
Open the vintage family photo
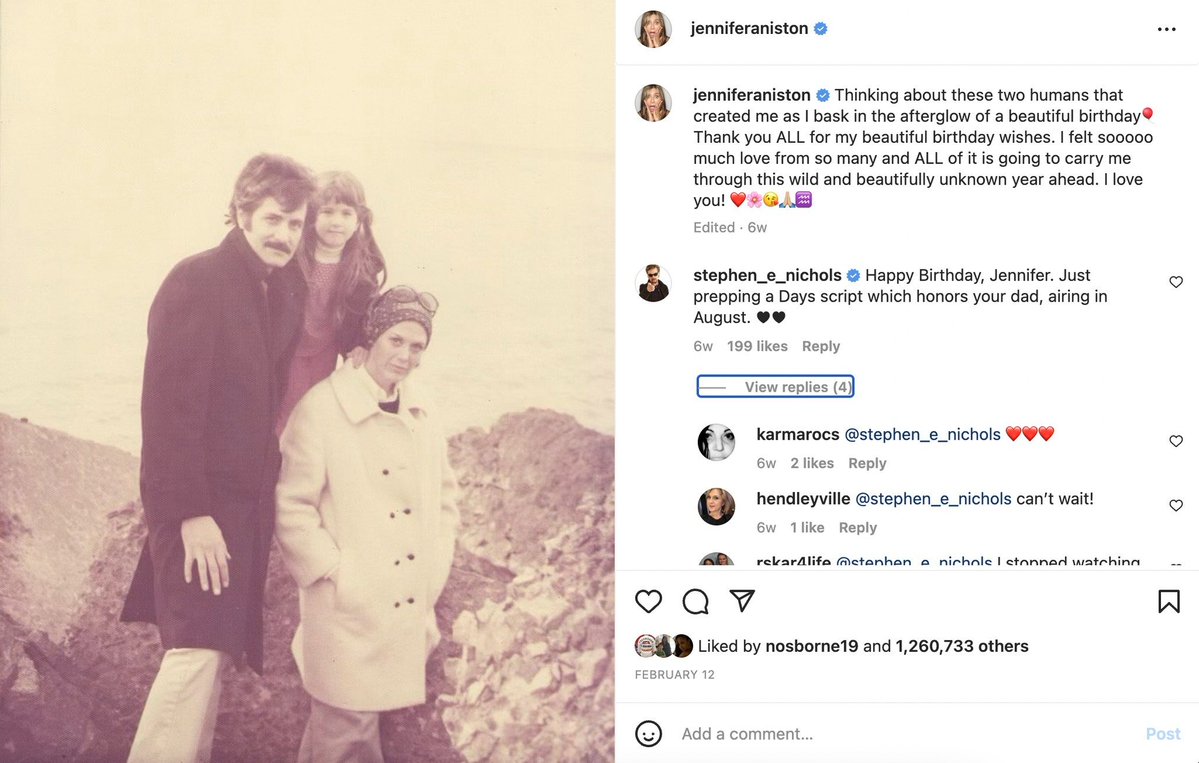pos(307,382)
